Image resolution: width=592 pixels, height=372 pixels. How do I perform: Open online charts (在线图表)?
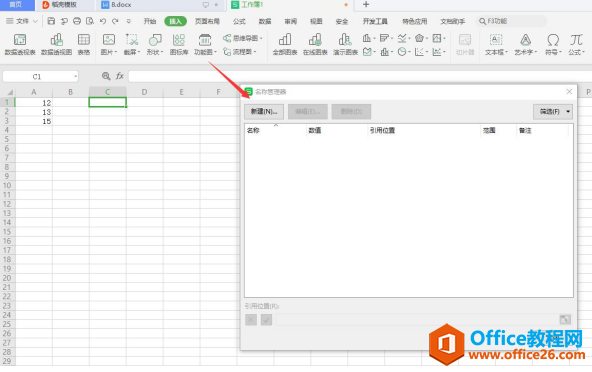(x=315, y=45)
